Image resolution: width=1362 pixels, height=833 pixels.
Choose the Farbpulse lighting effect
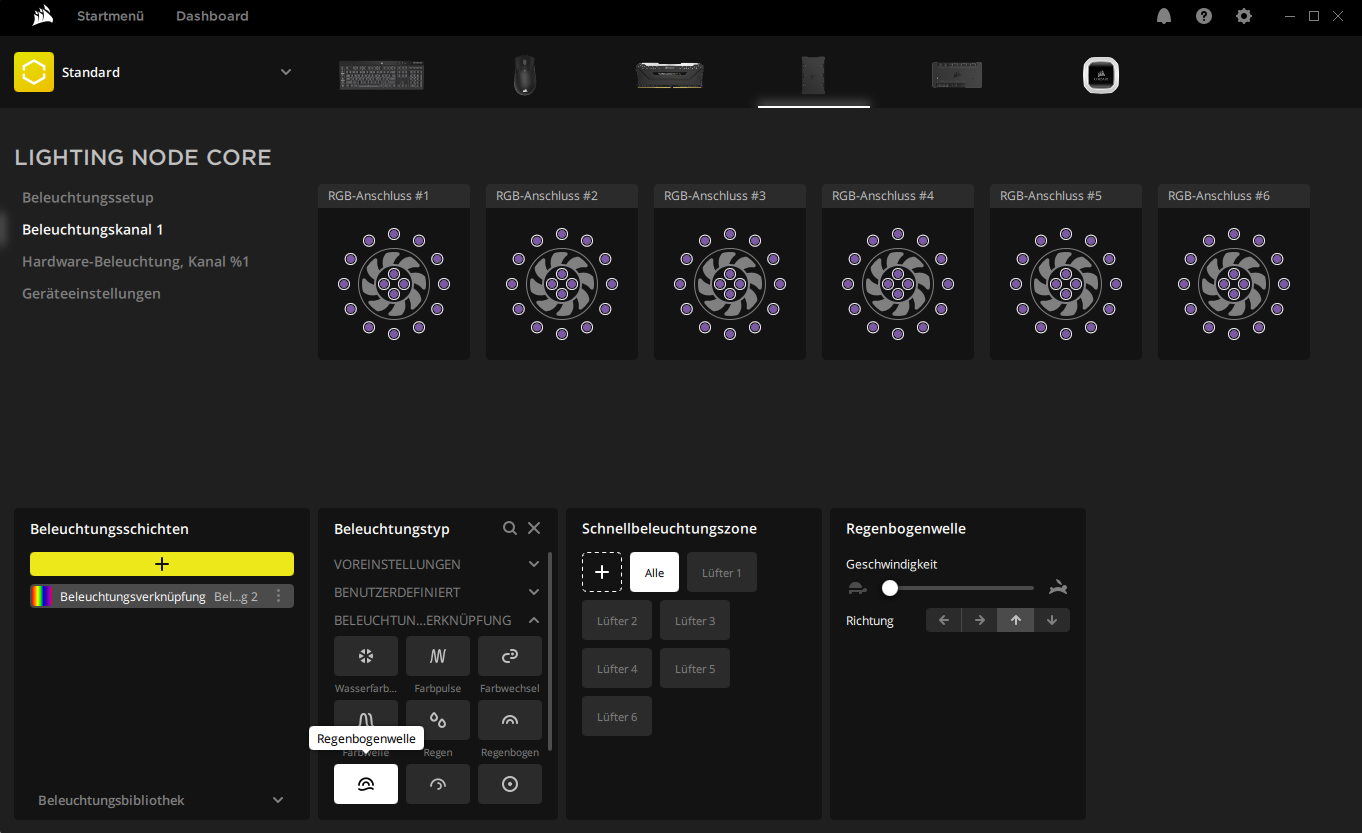tap(438, 656)
